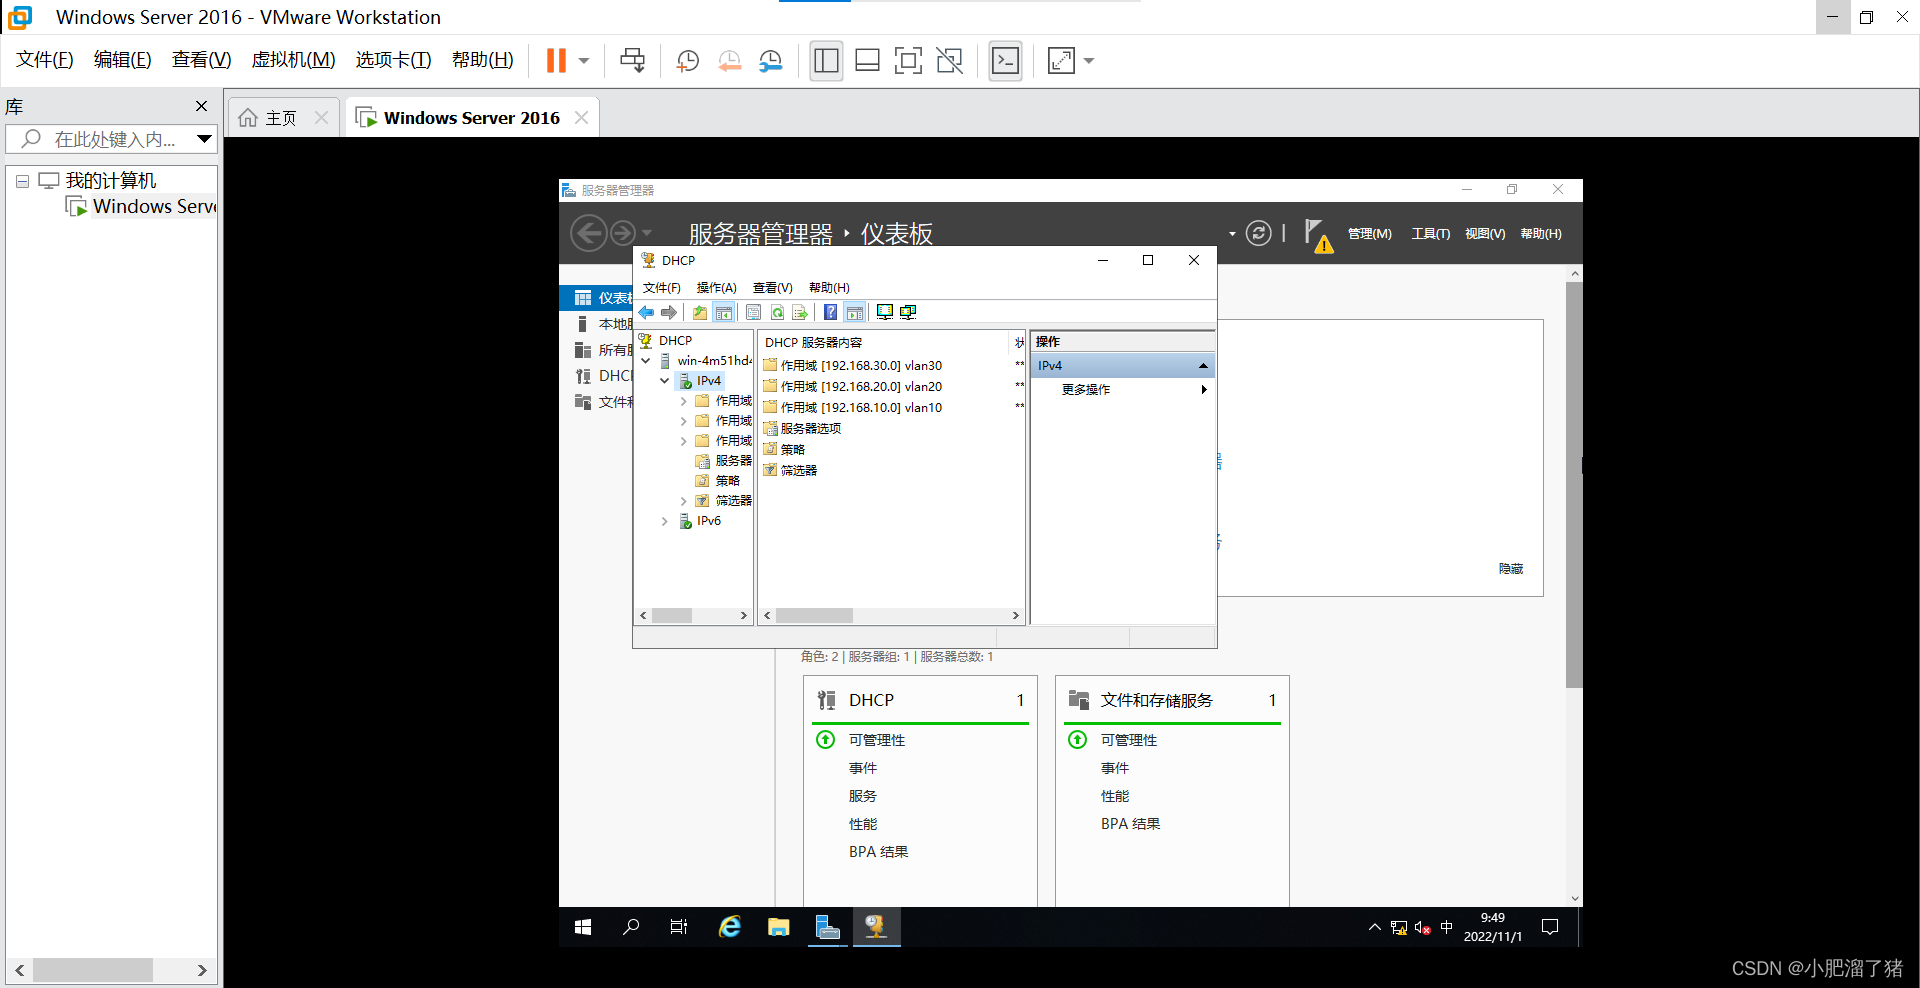The height and width of the screenshot is (988, 1920).
Task: Enter full screen mode in VMware
Action: coord(908,61)
